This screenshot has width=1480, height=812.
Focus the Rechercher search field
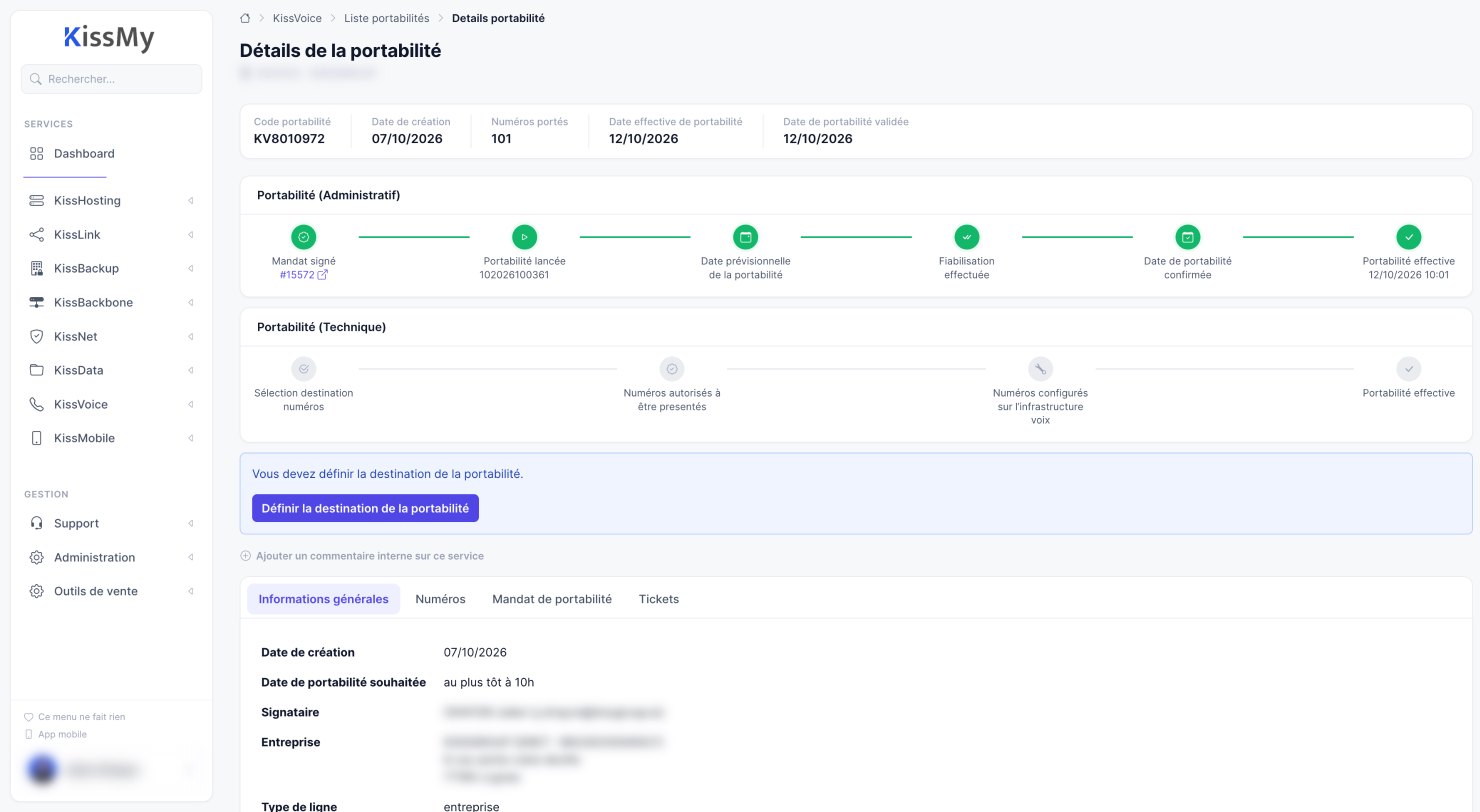coord(111,79)
